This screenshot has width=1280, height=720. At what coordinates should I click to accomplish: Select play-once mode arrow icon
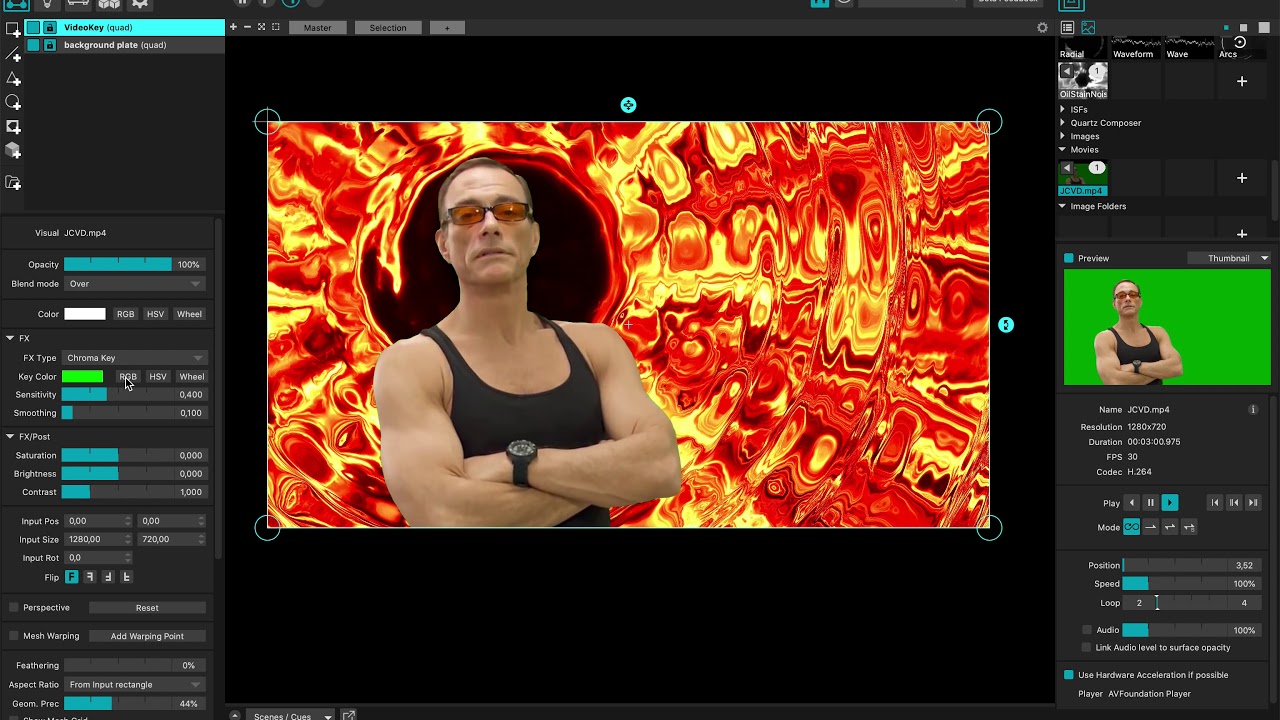(1151, 527)
